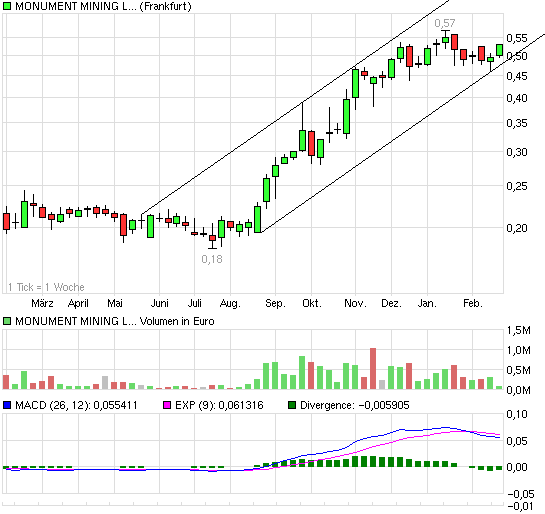Image resolution: width=545 pixels, height=514 pixels.
Task: Click the '1 Tick = 1 Woche' note
Action: pos(46,287)
